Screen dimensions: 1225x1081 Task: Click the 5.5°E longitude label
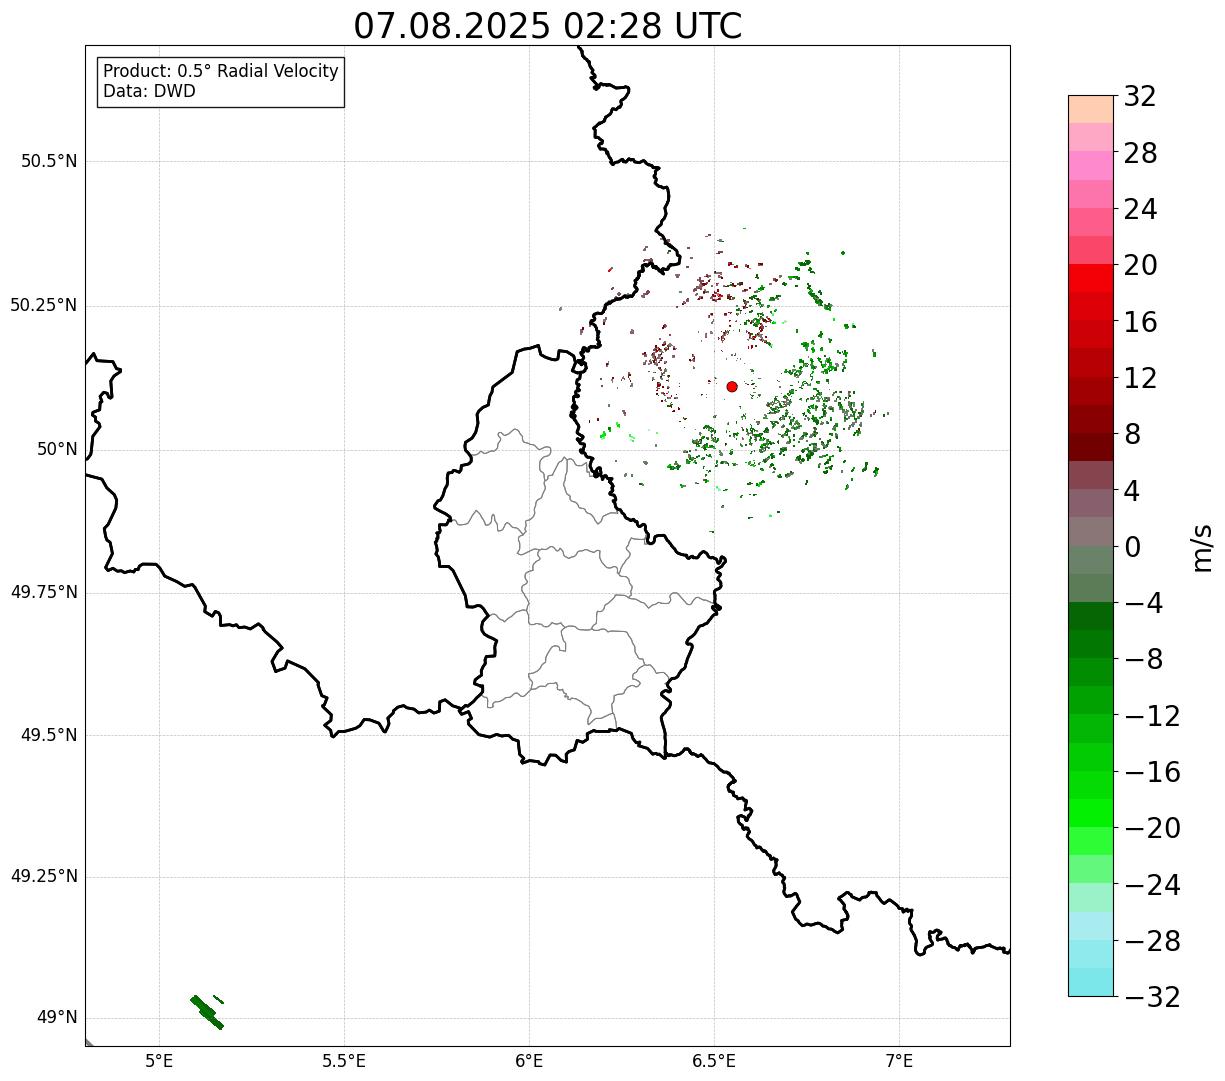(344, 1061)
